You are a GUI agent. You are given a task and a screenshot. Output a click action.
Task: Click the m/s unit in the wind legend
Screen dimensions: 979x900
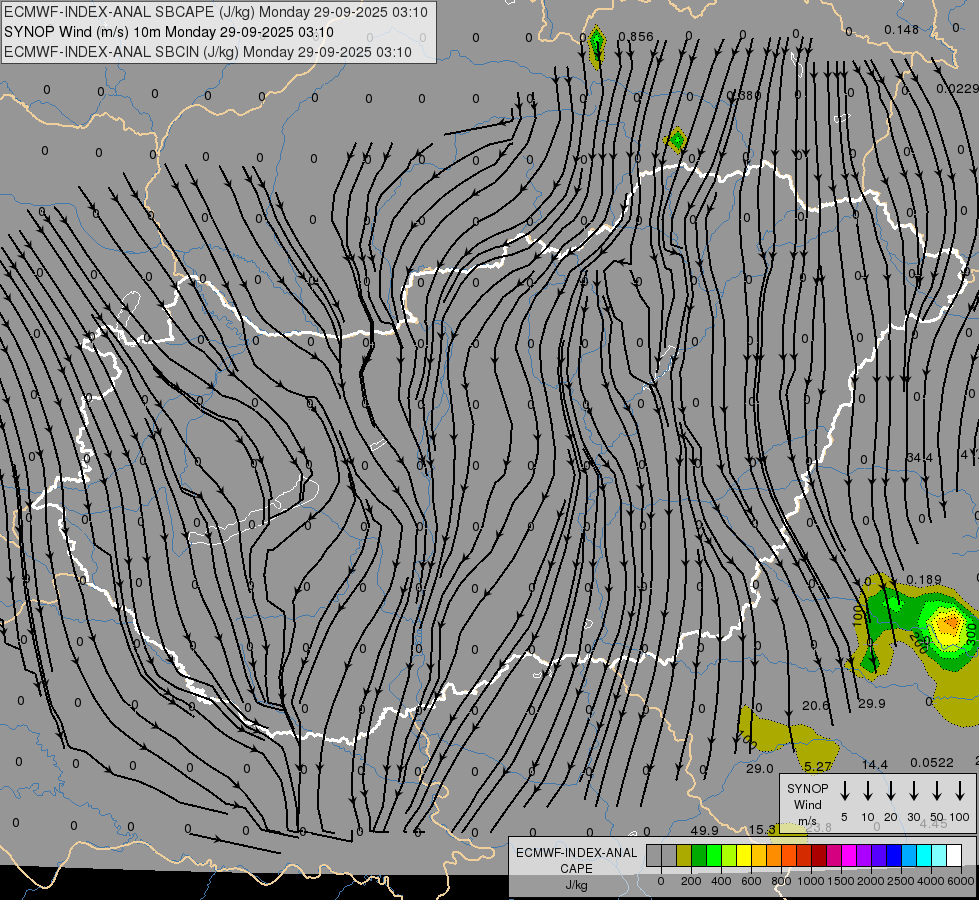pyautogui.click(x=807, y=821)
